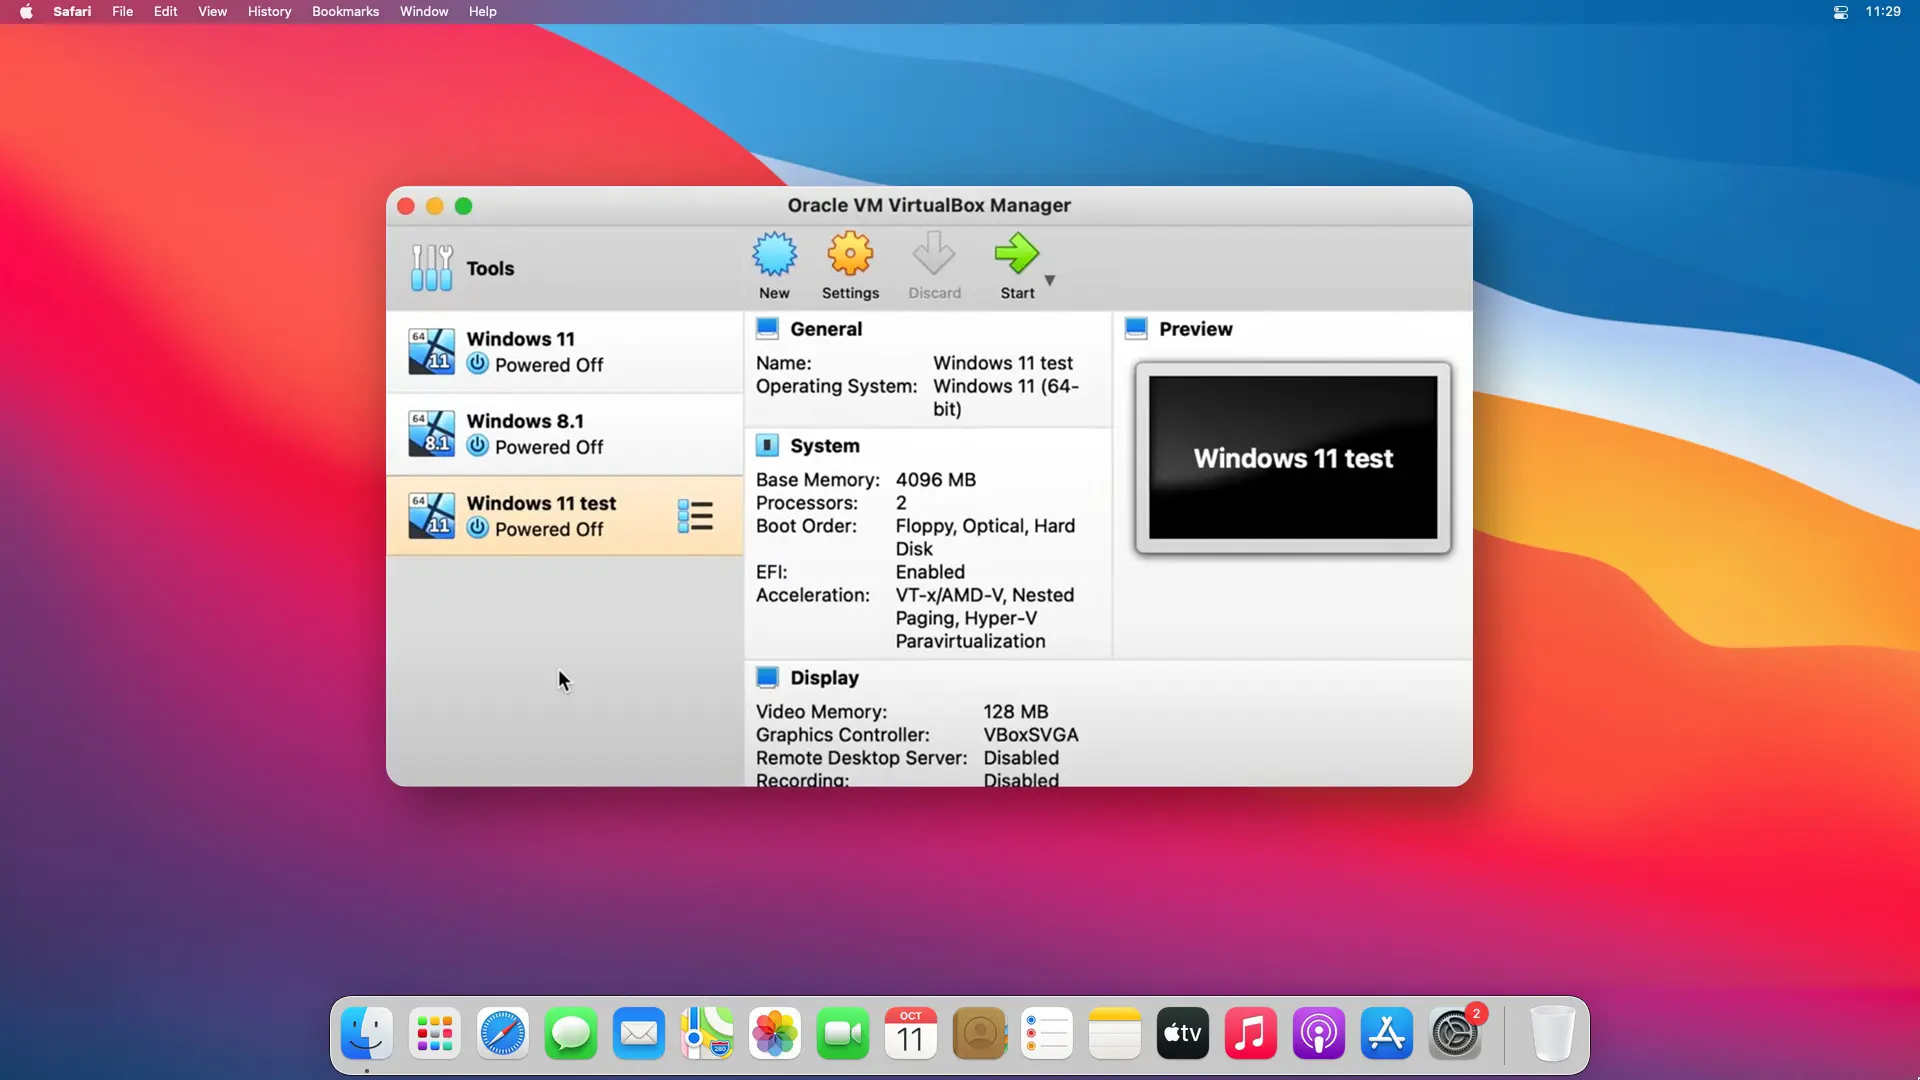
Task: Click the System section icon
Action: [x=767, y=444]
